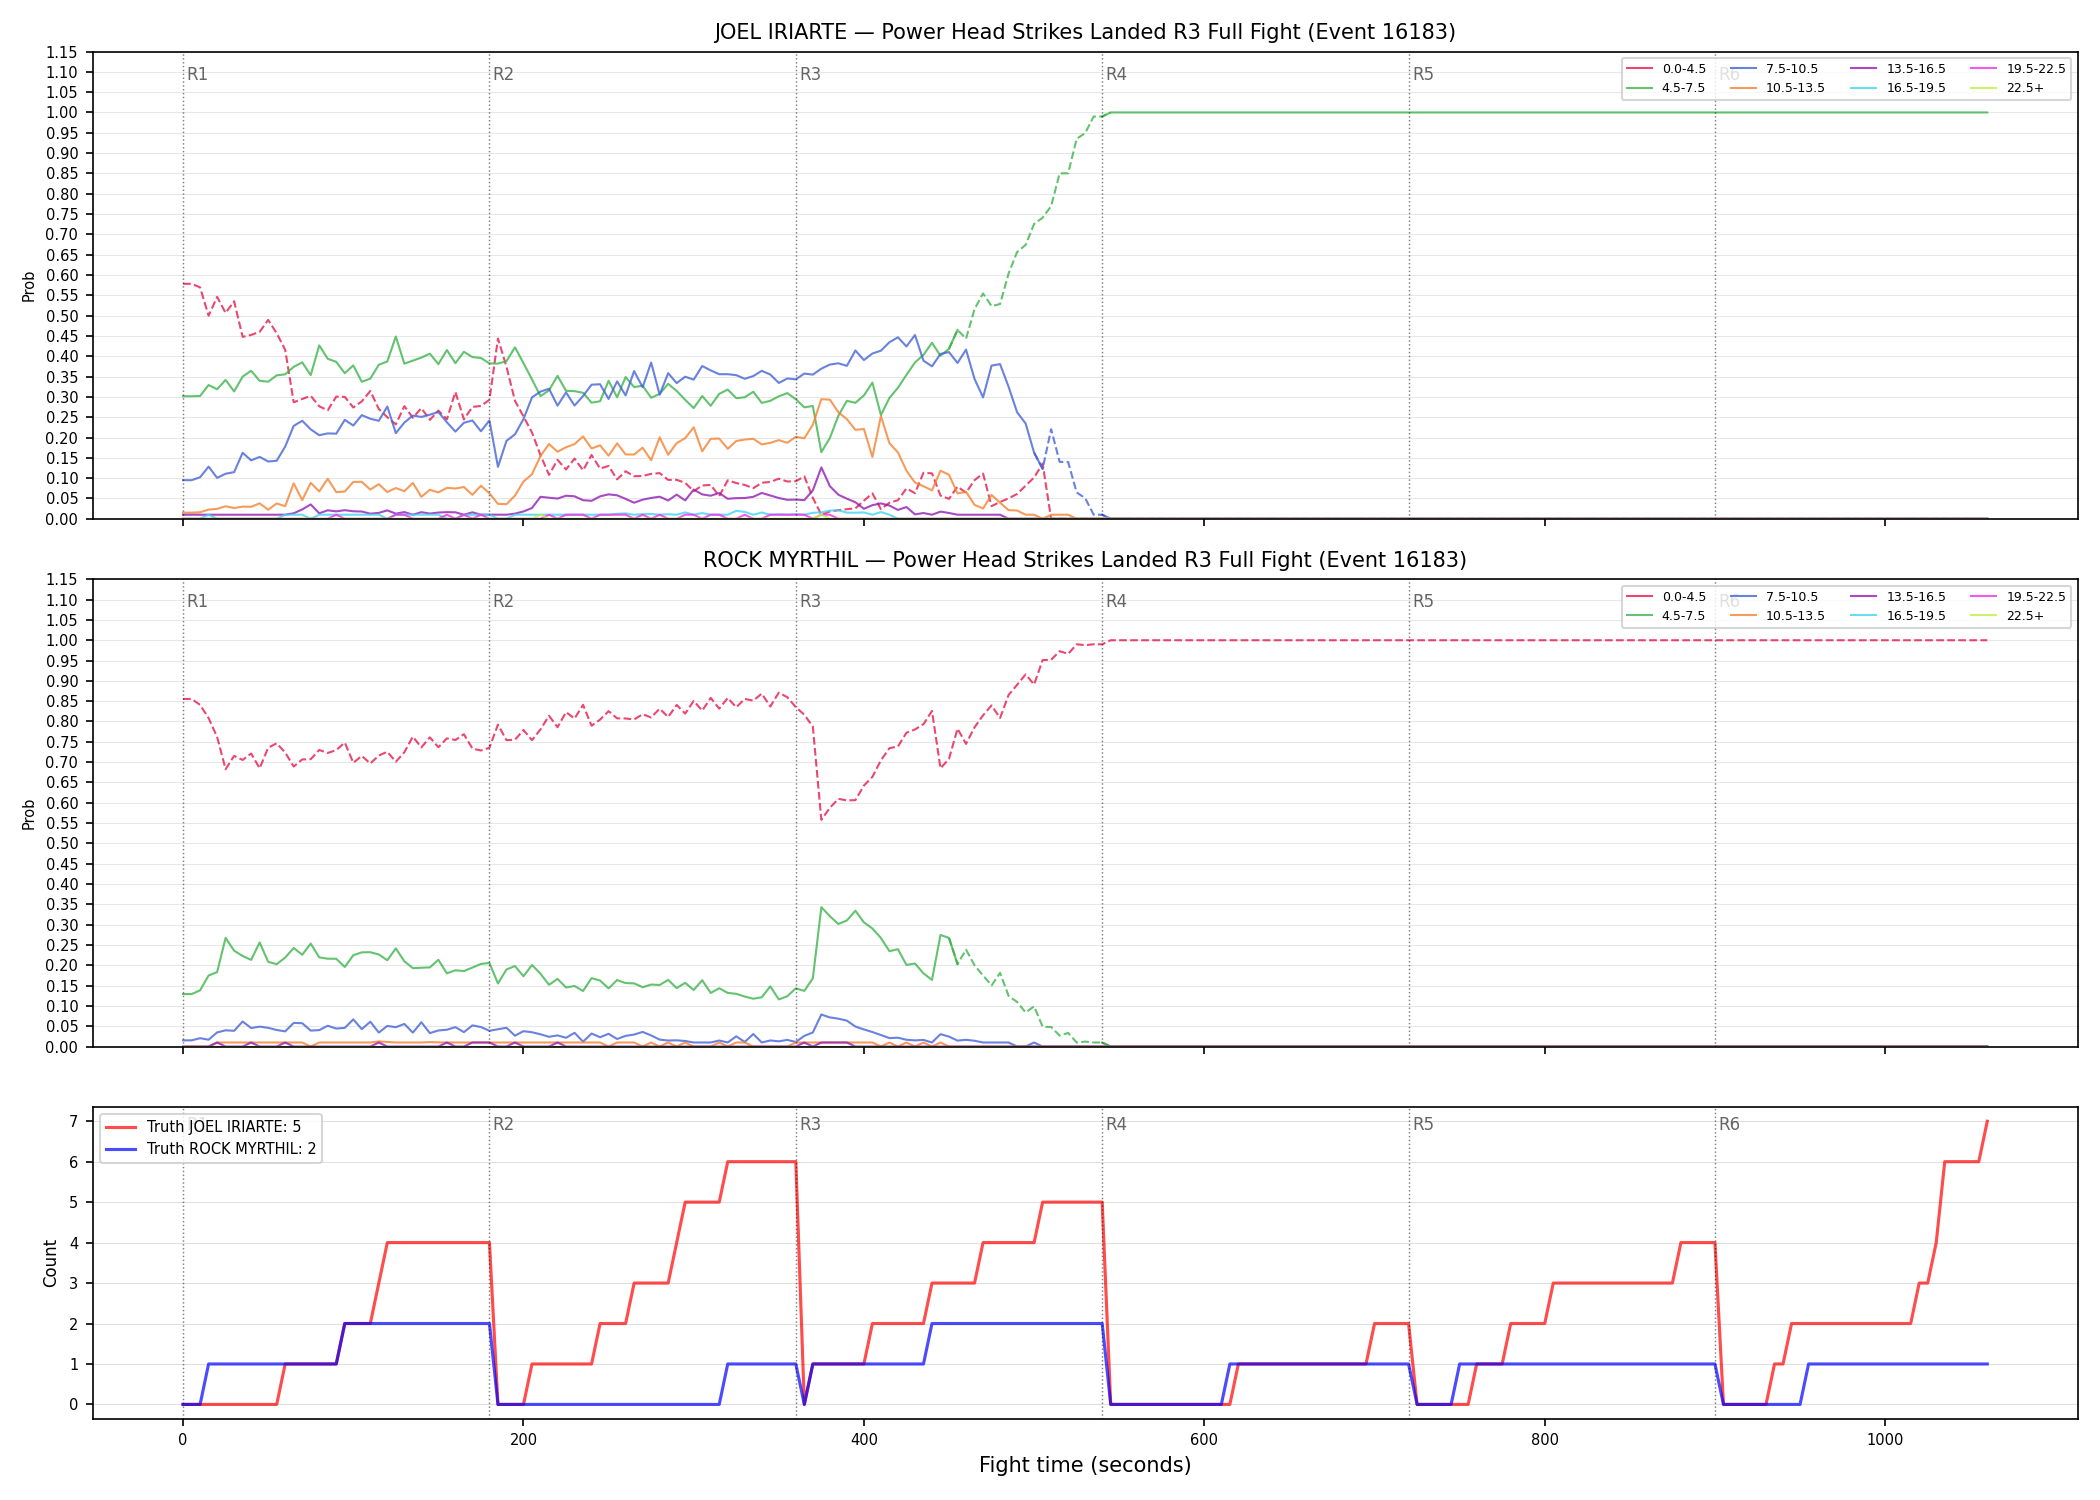Image resolution: width=2100 pixels, height=1500 pixels.
Task: Click the 400 tick on the fight time axis
Action: click(863, 1440)
